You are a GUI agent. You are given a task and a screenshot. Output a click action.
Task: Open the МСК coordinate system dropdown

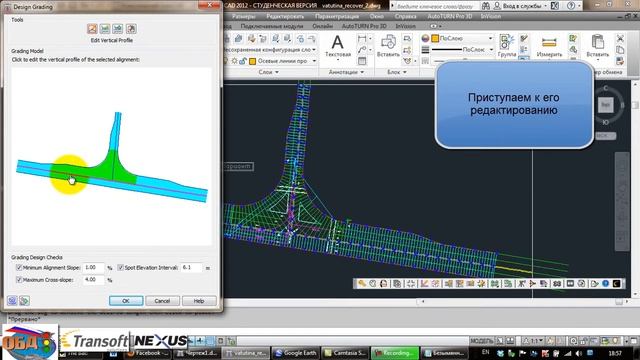[606, 136]
